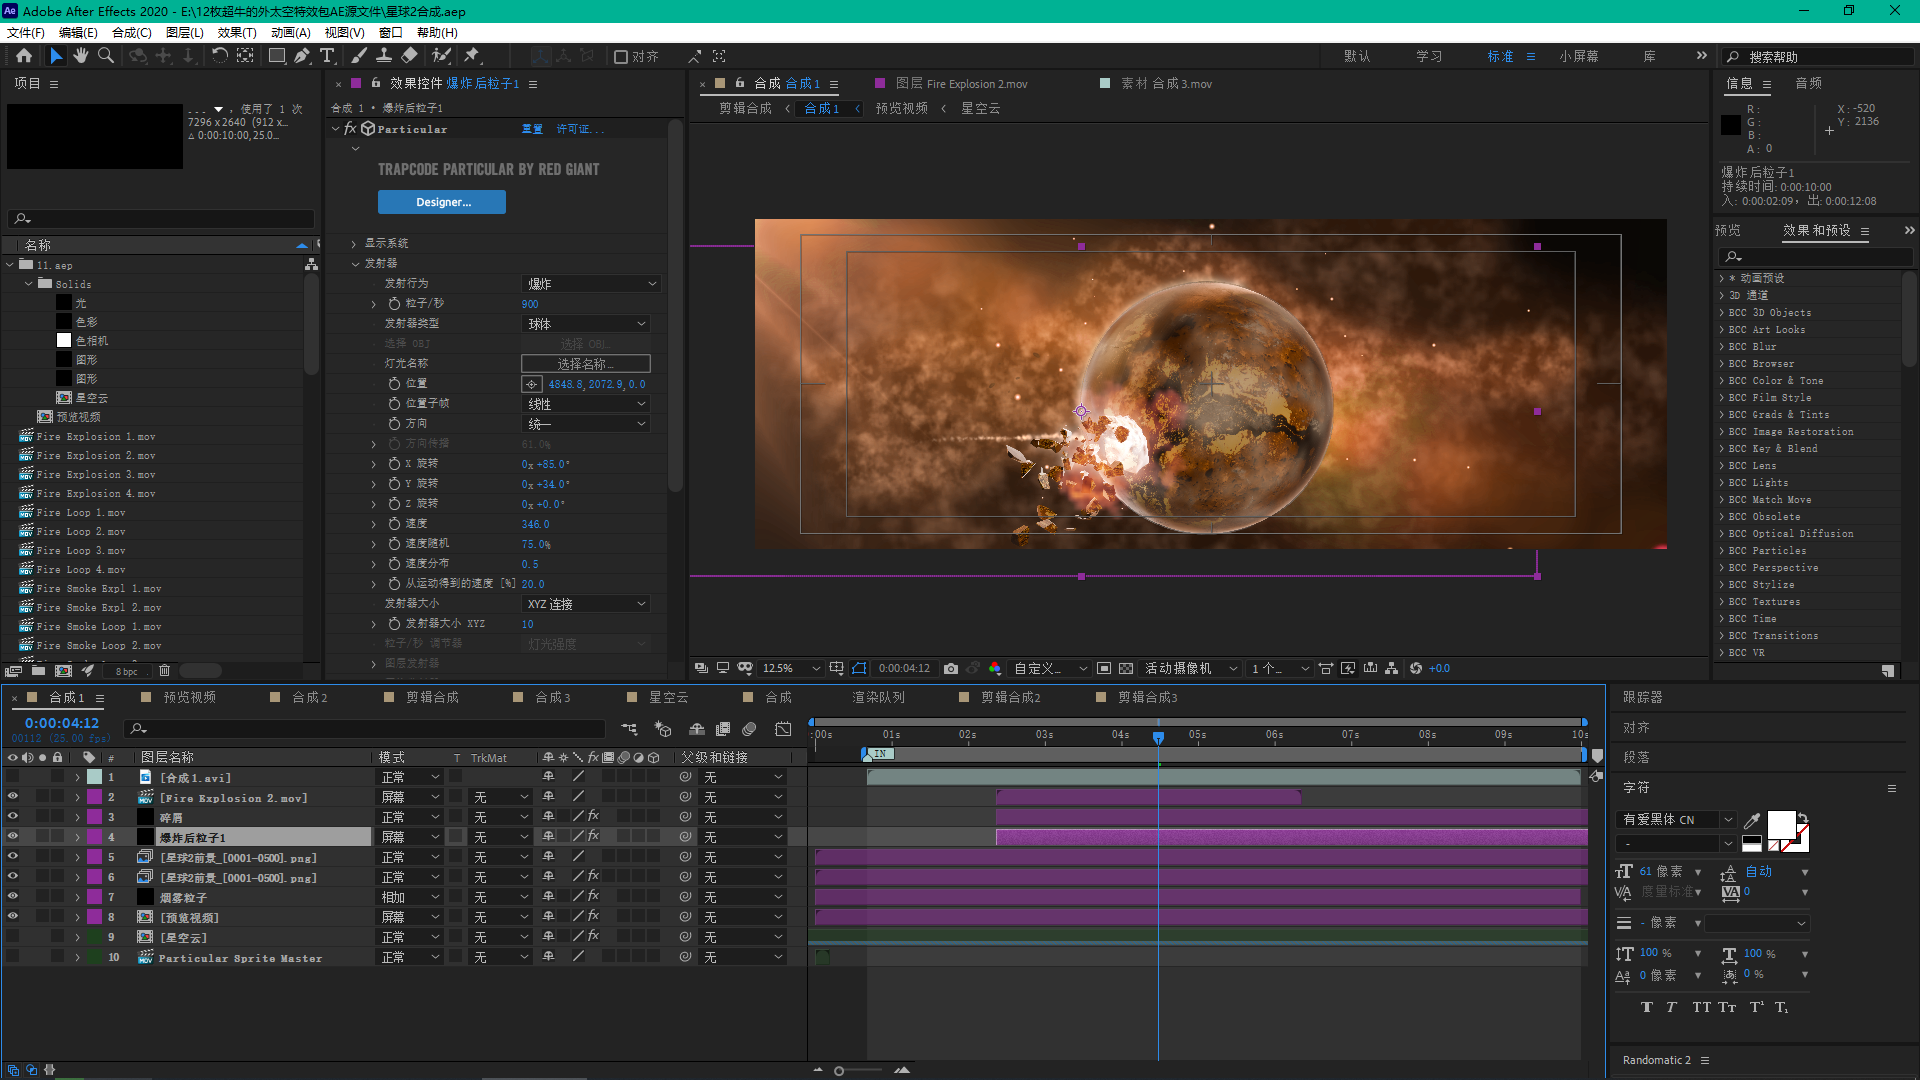Enable the 对齐 snapping checkbox
Screen dimensions: 1920x1080
621,57
